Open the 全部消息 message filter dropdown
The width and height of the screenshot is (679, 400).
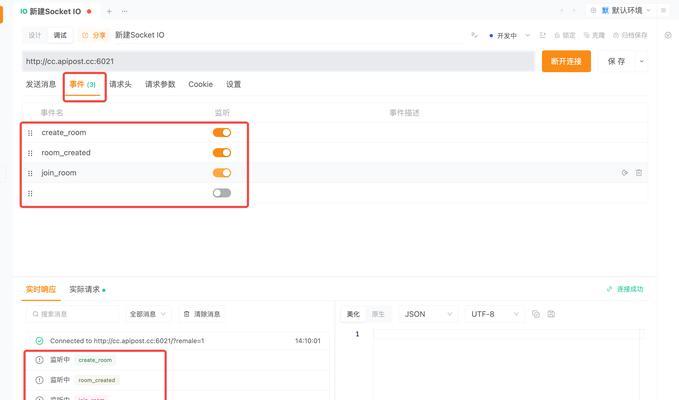point(148,314)
